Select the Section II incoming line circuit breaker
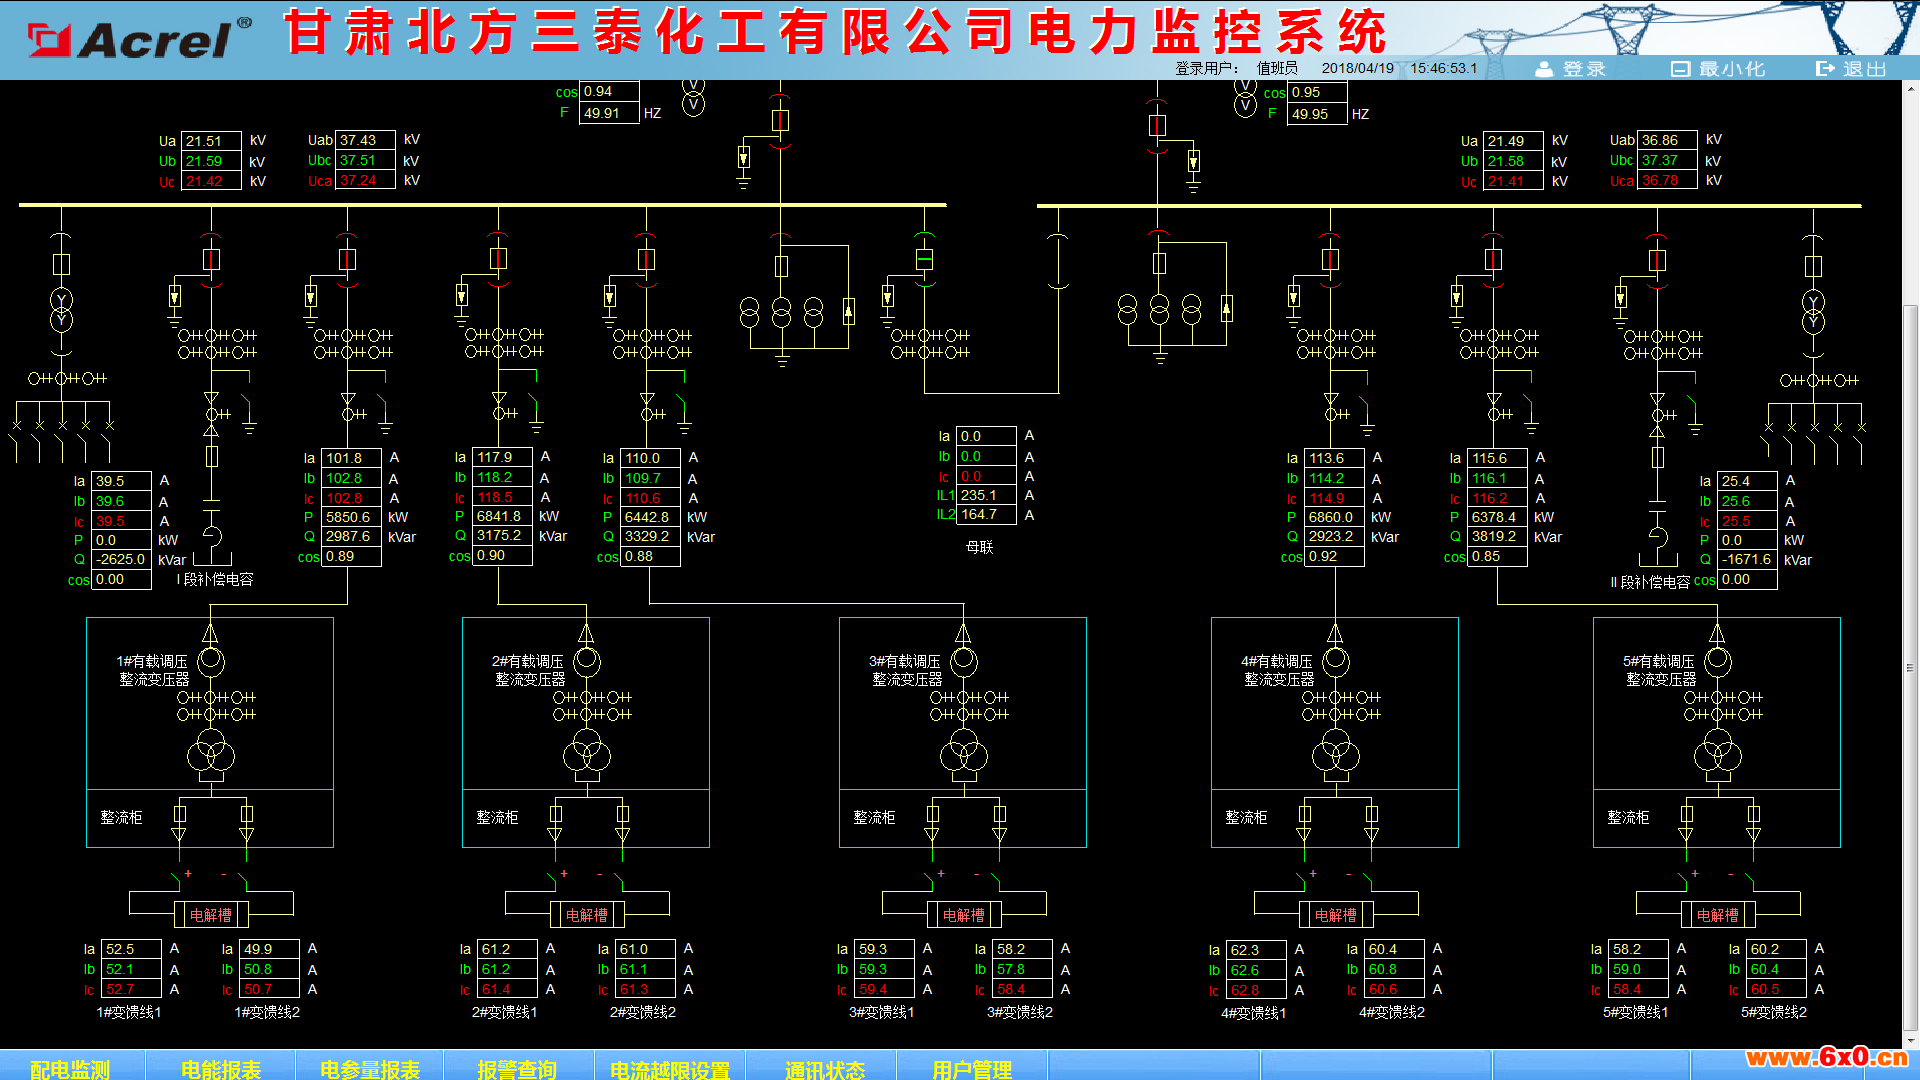 (x=1157, y=126)
